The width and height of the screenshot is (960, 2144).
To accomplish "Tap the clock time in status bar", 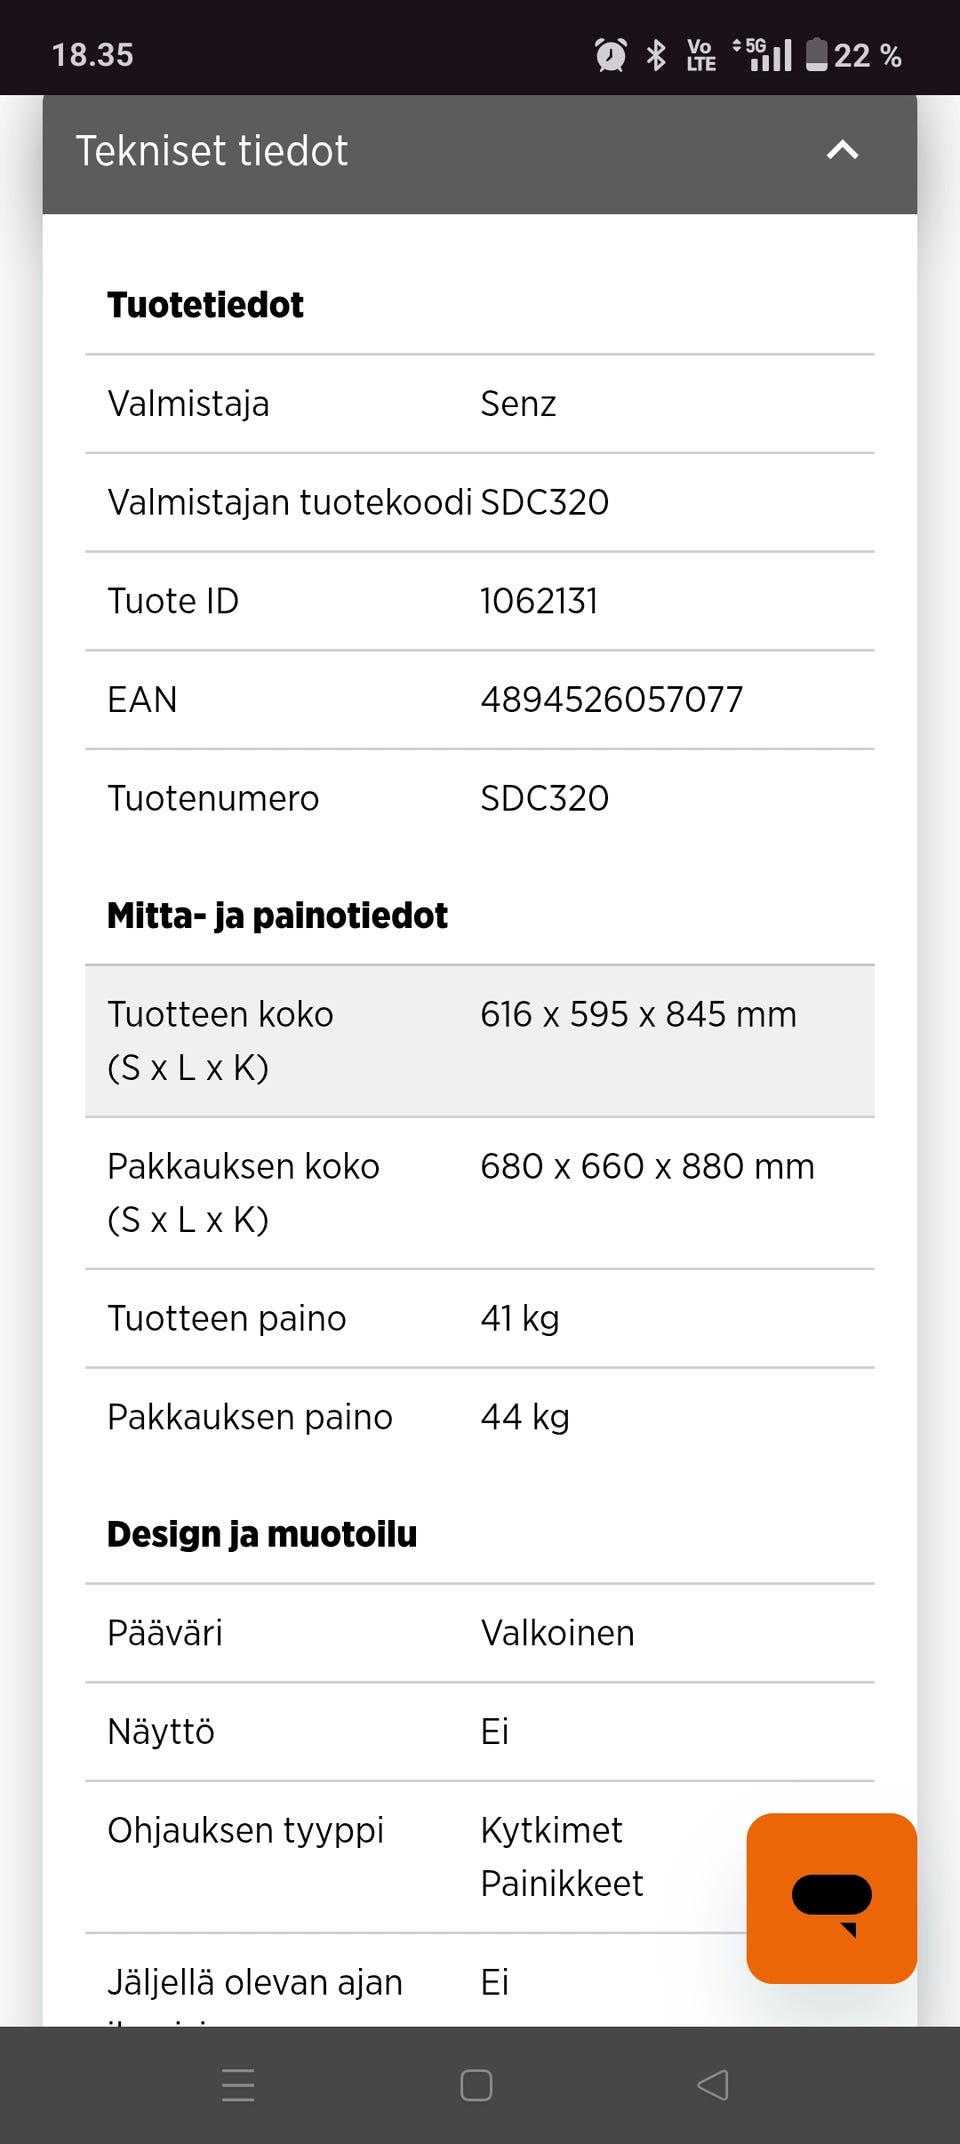I will click(92, 55).
